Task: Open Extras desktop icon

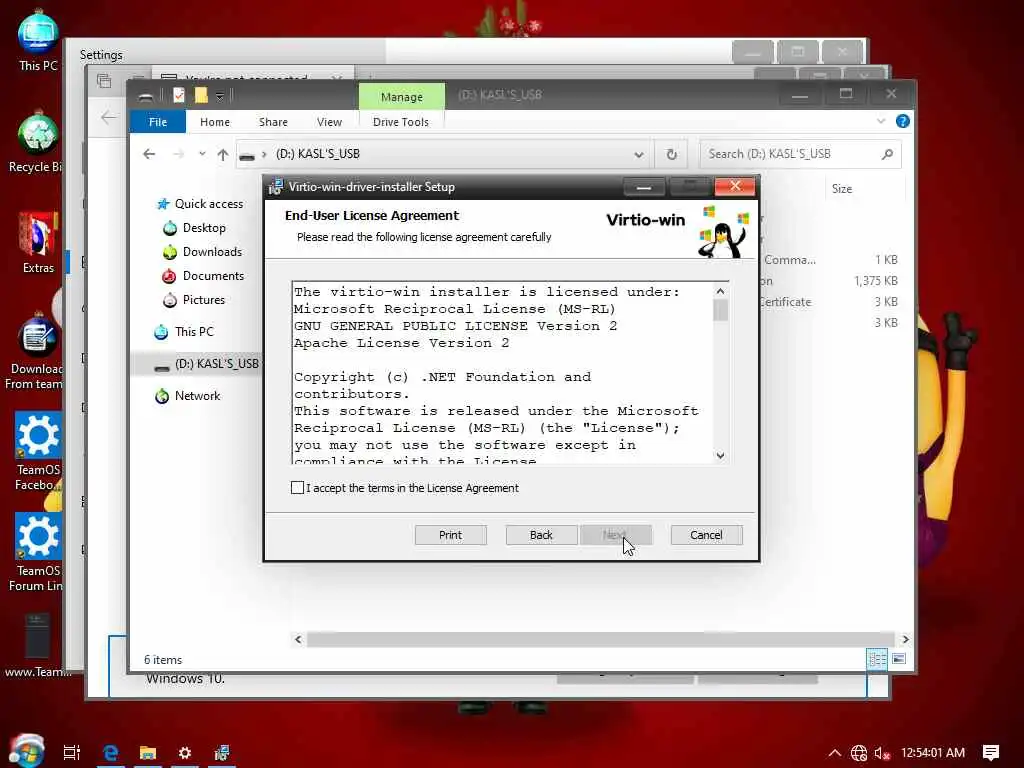Action: click(x=38, y=243)
